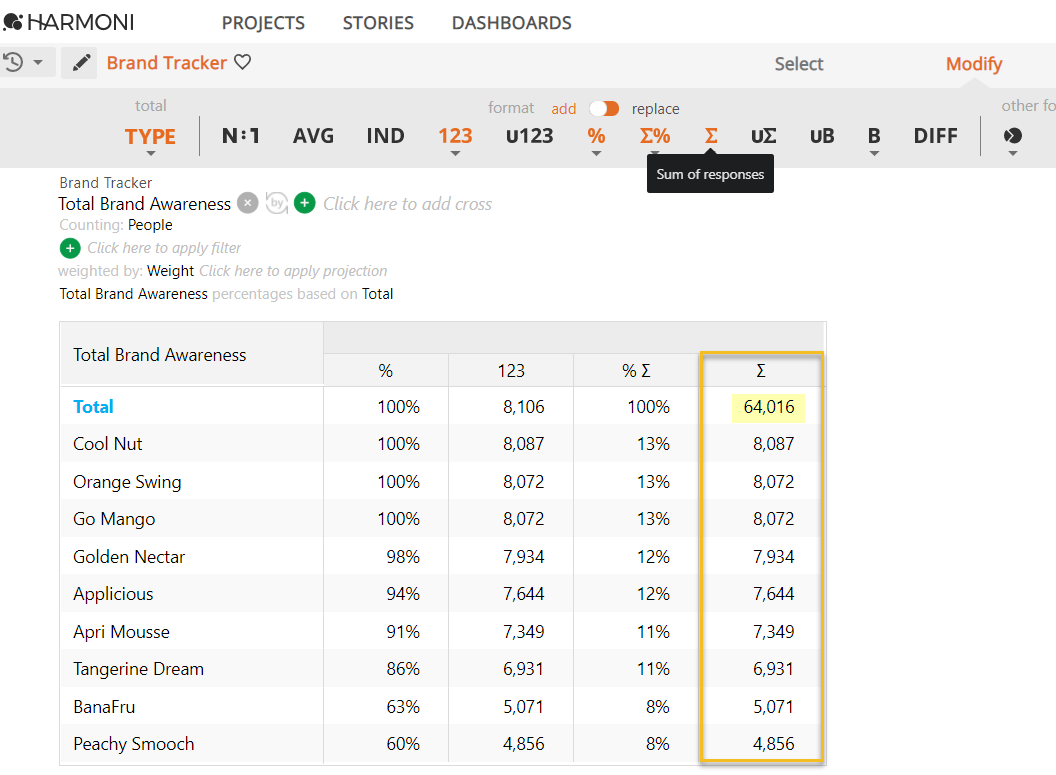Favorite Brand Tracker with the heart icon
1056x775 pixels.
click(x=242, y=62)
